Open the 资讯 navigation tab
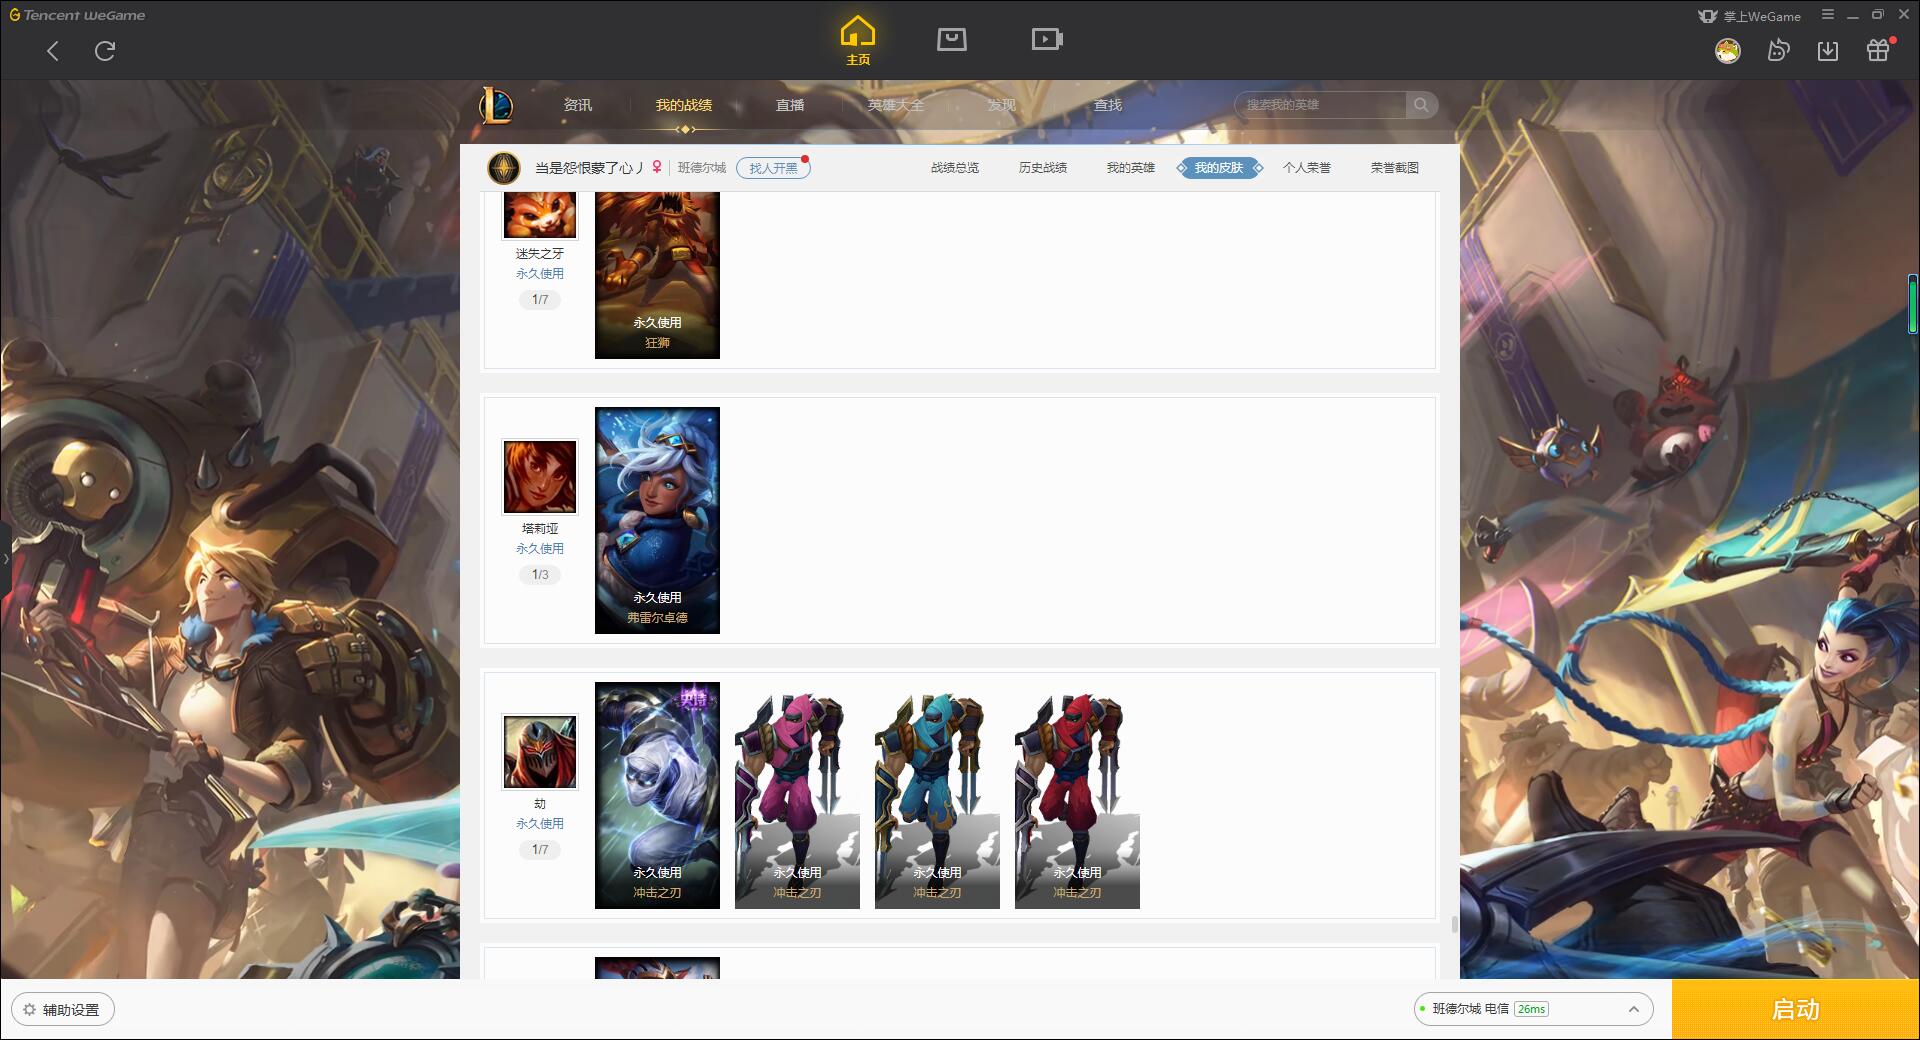This screenshot has height=1040, width=1920. tap(578, 105)
